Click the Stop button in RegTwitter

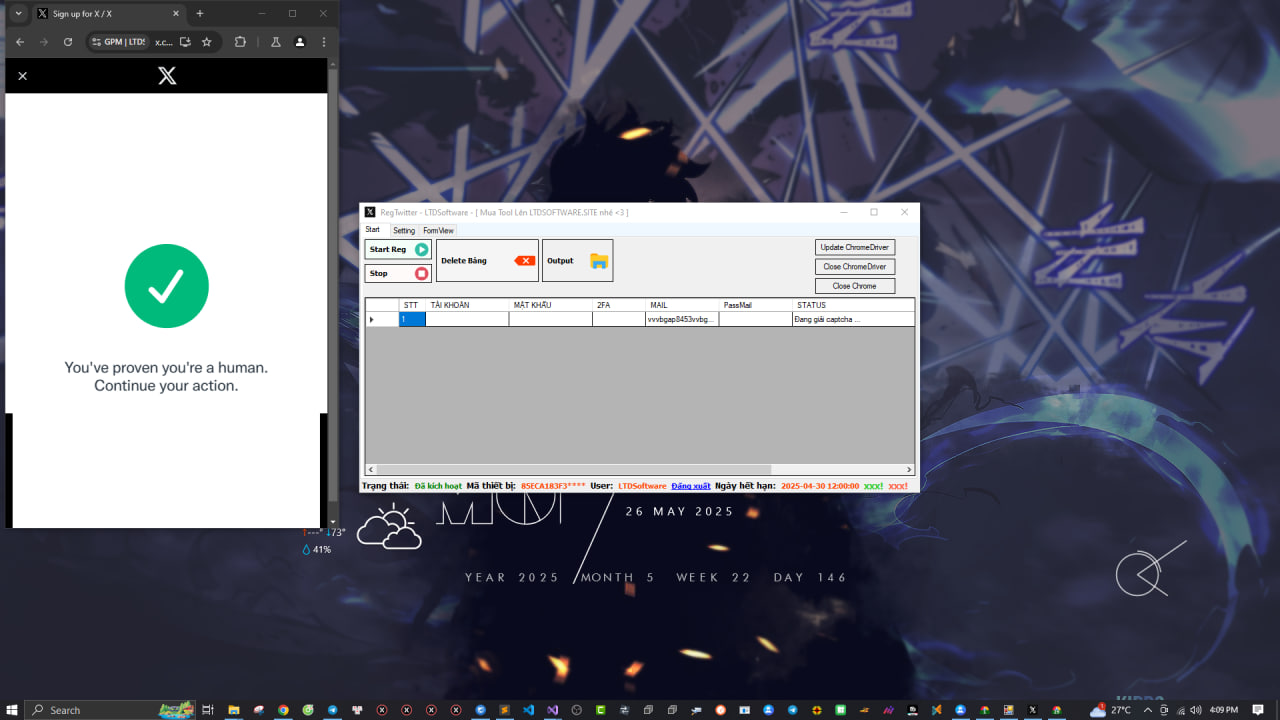point(398,273)
